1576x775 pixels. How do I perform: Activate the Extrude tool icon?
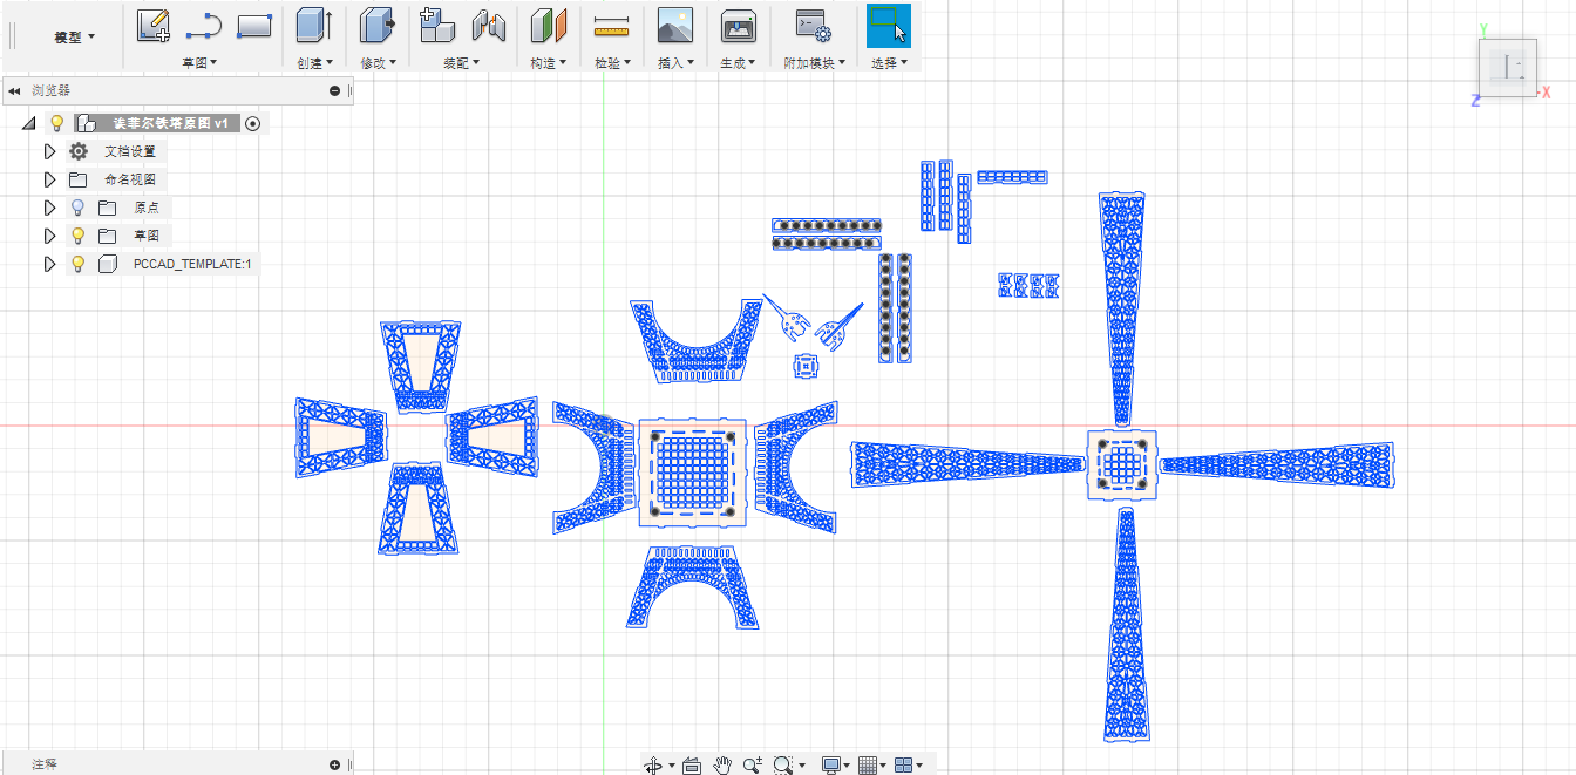pyautogui.click(x=314, y=26)
